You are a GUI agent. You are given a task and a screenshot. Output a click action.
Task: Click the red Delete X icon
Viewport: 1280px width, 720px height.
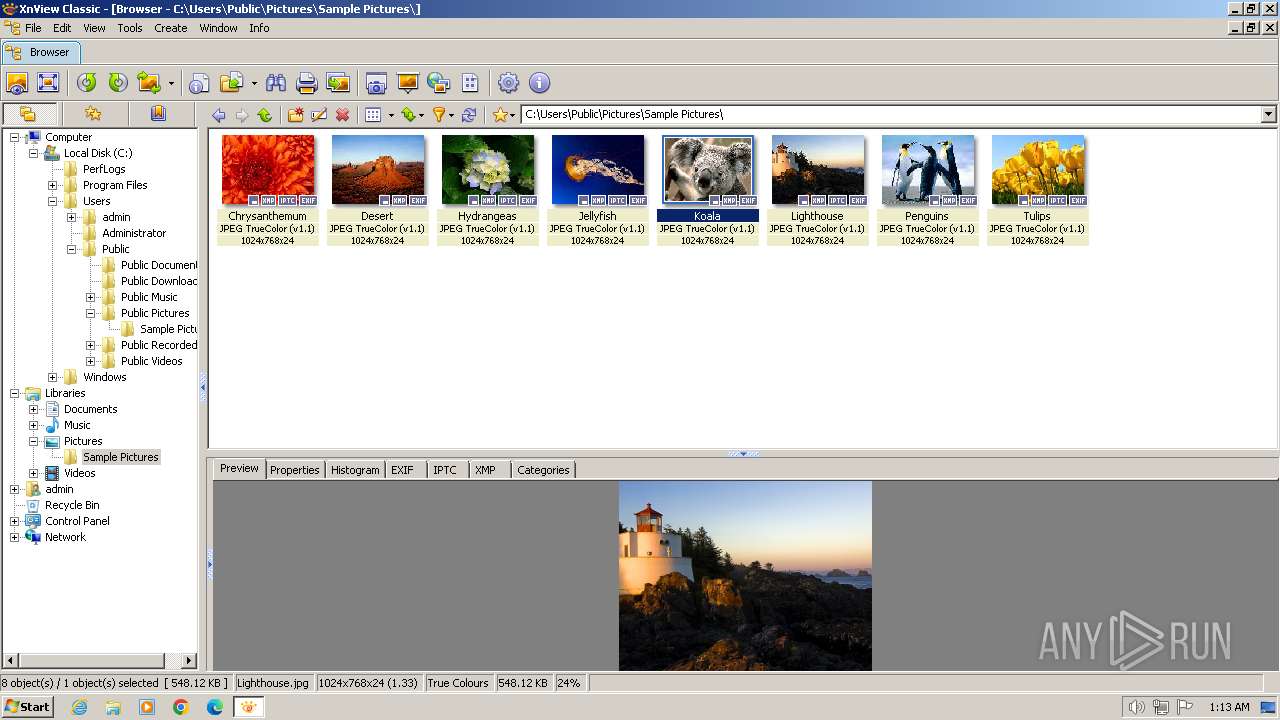point(343,115)
